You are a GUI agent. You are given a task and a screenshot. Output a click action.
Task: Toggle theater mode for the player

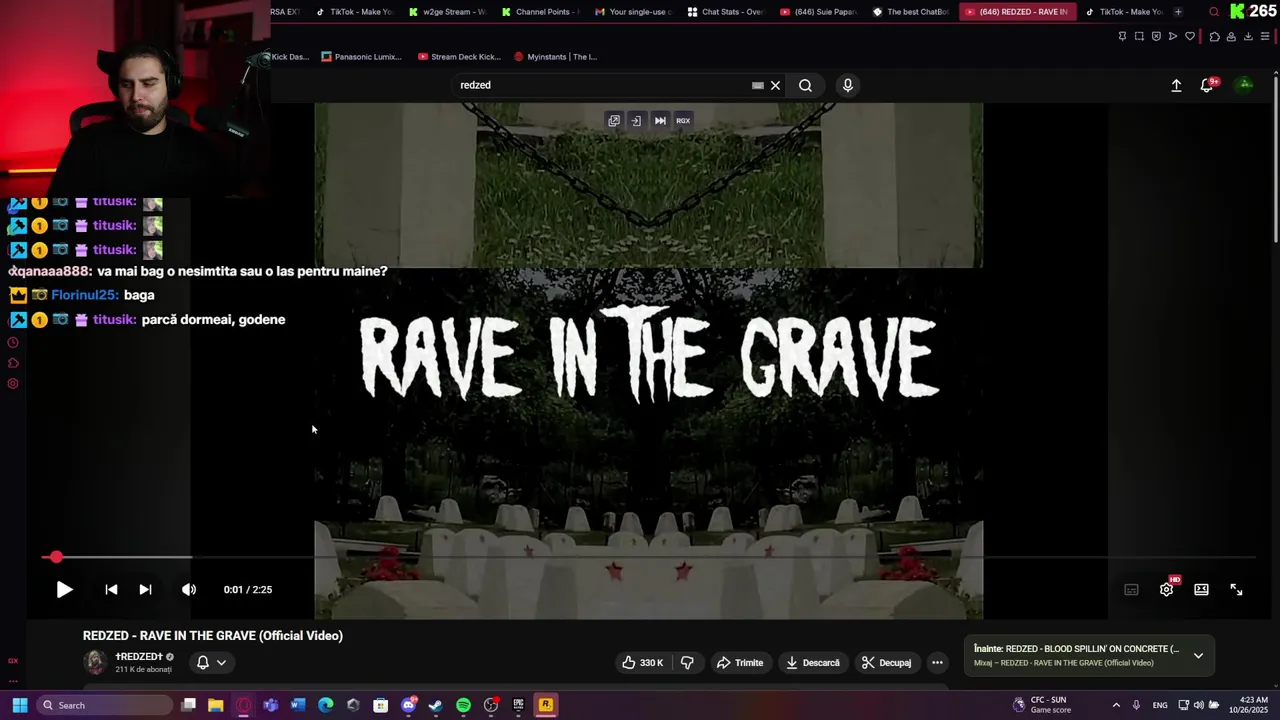pyautogui.click(x=1201, y=590)
